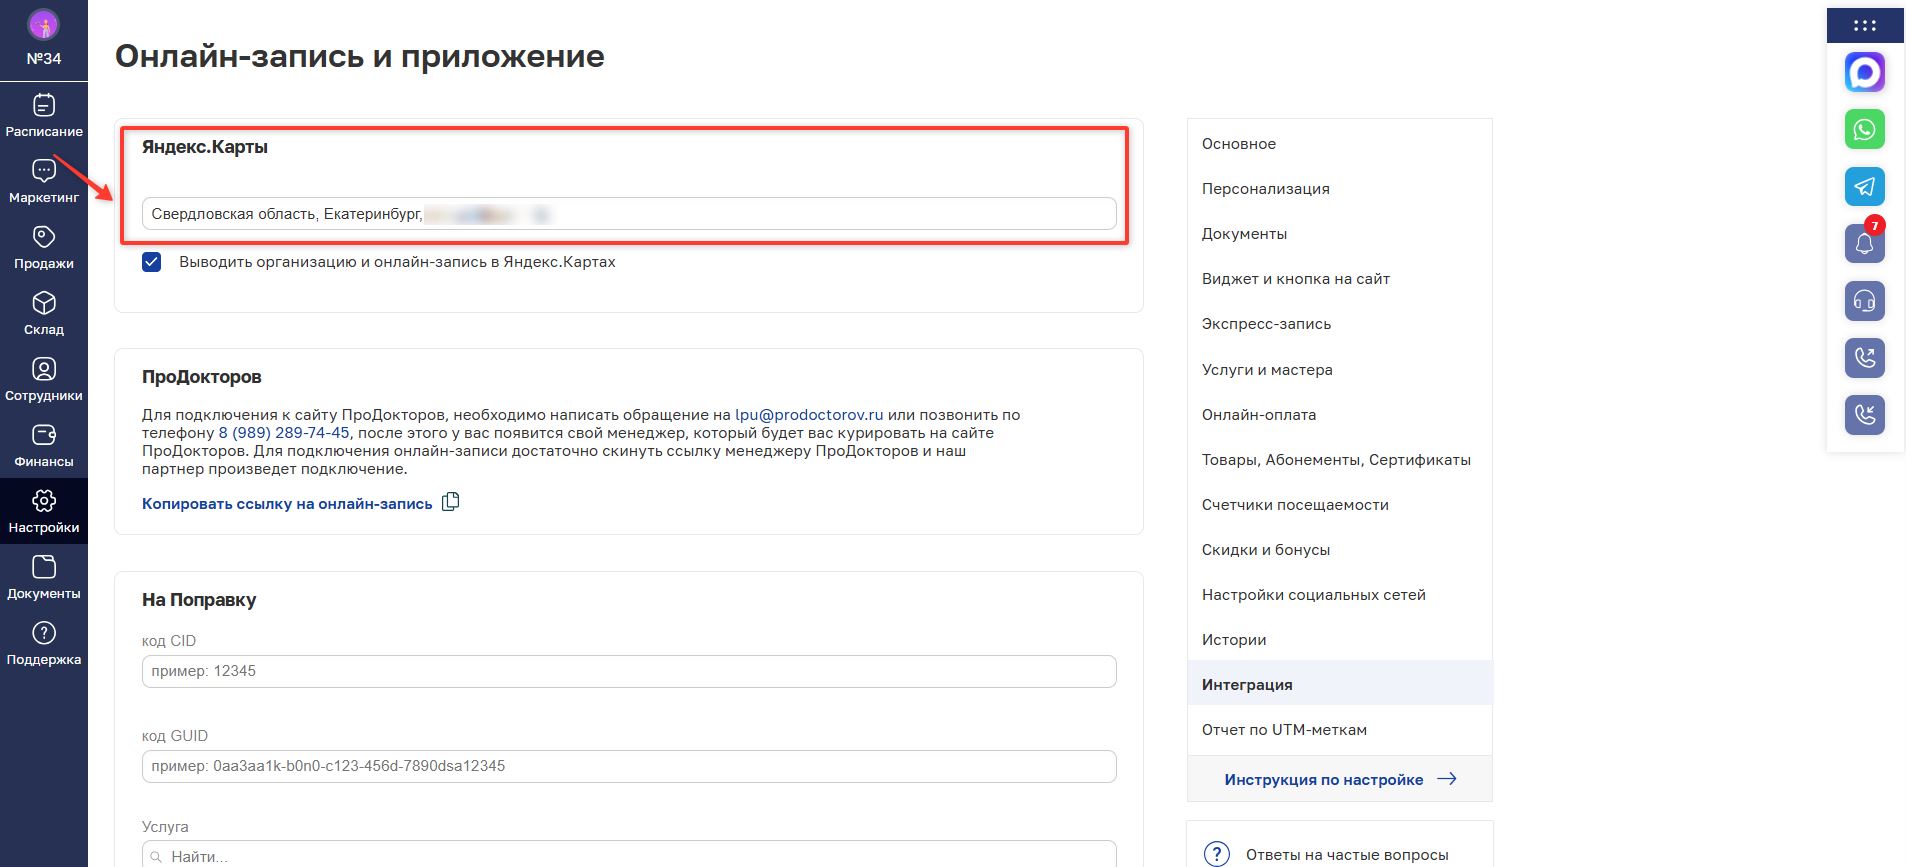Click the код GUID input field
The width and height of the screenshot is (1906, 867).
click(629, 766)
